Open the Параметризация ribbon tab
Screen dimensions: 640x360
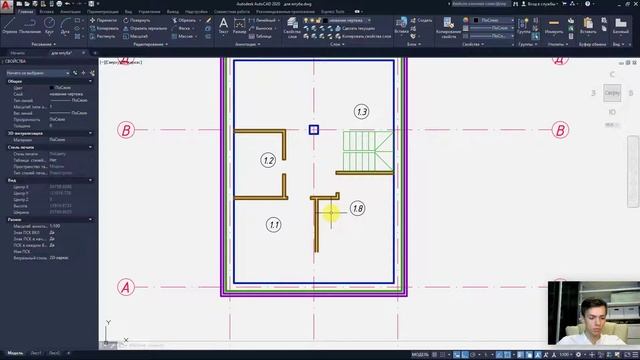point(102,12)
